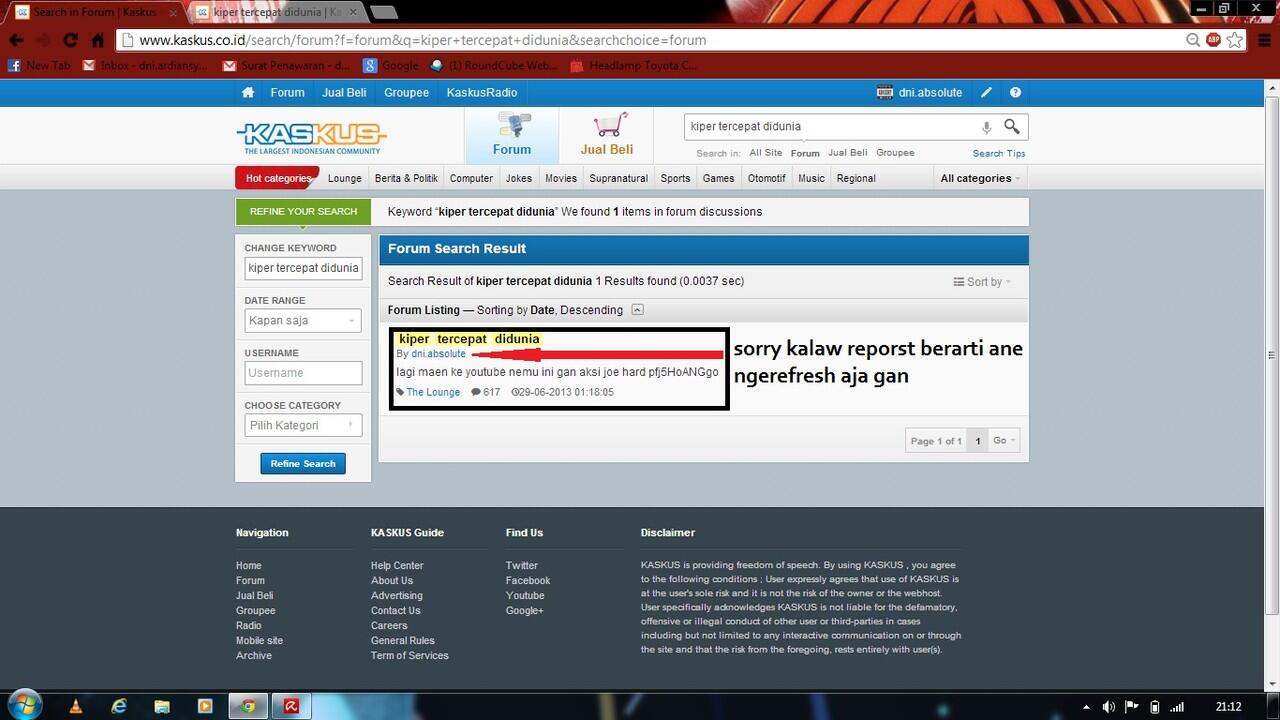This screenshot has width=1280, height=720.
Task: Go to the browser home page icon
Action: click(97, 40)
